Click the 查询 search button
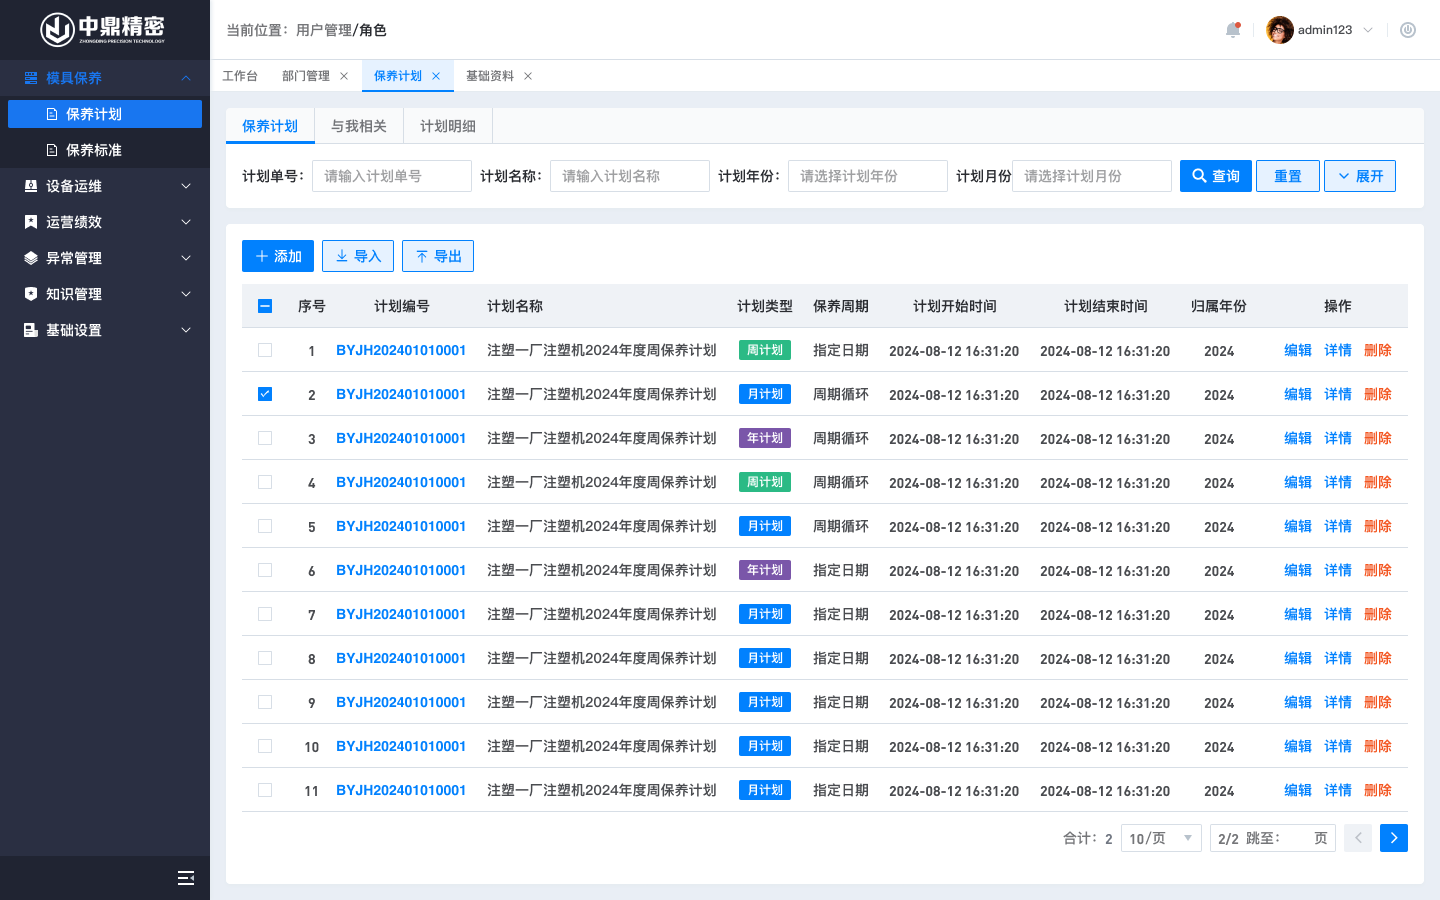Viewport: 1440px width, 900px height. [x=1215, y=176]
